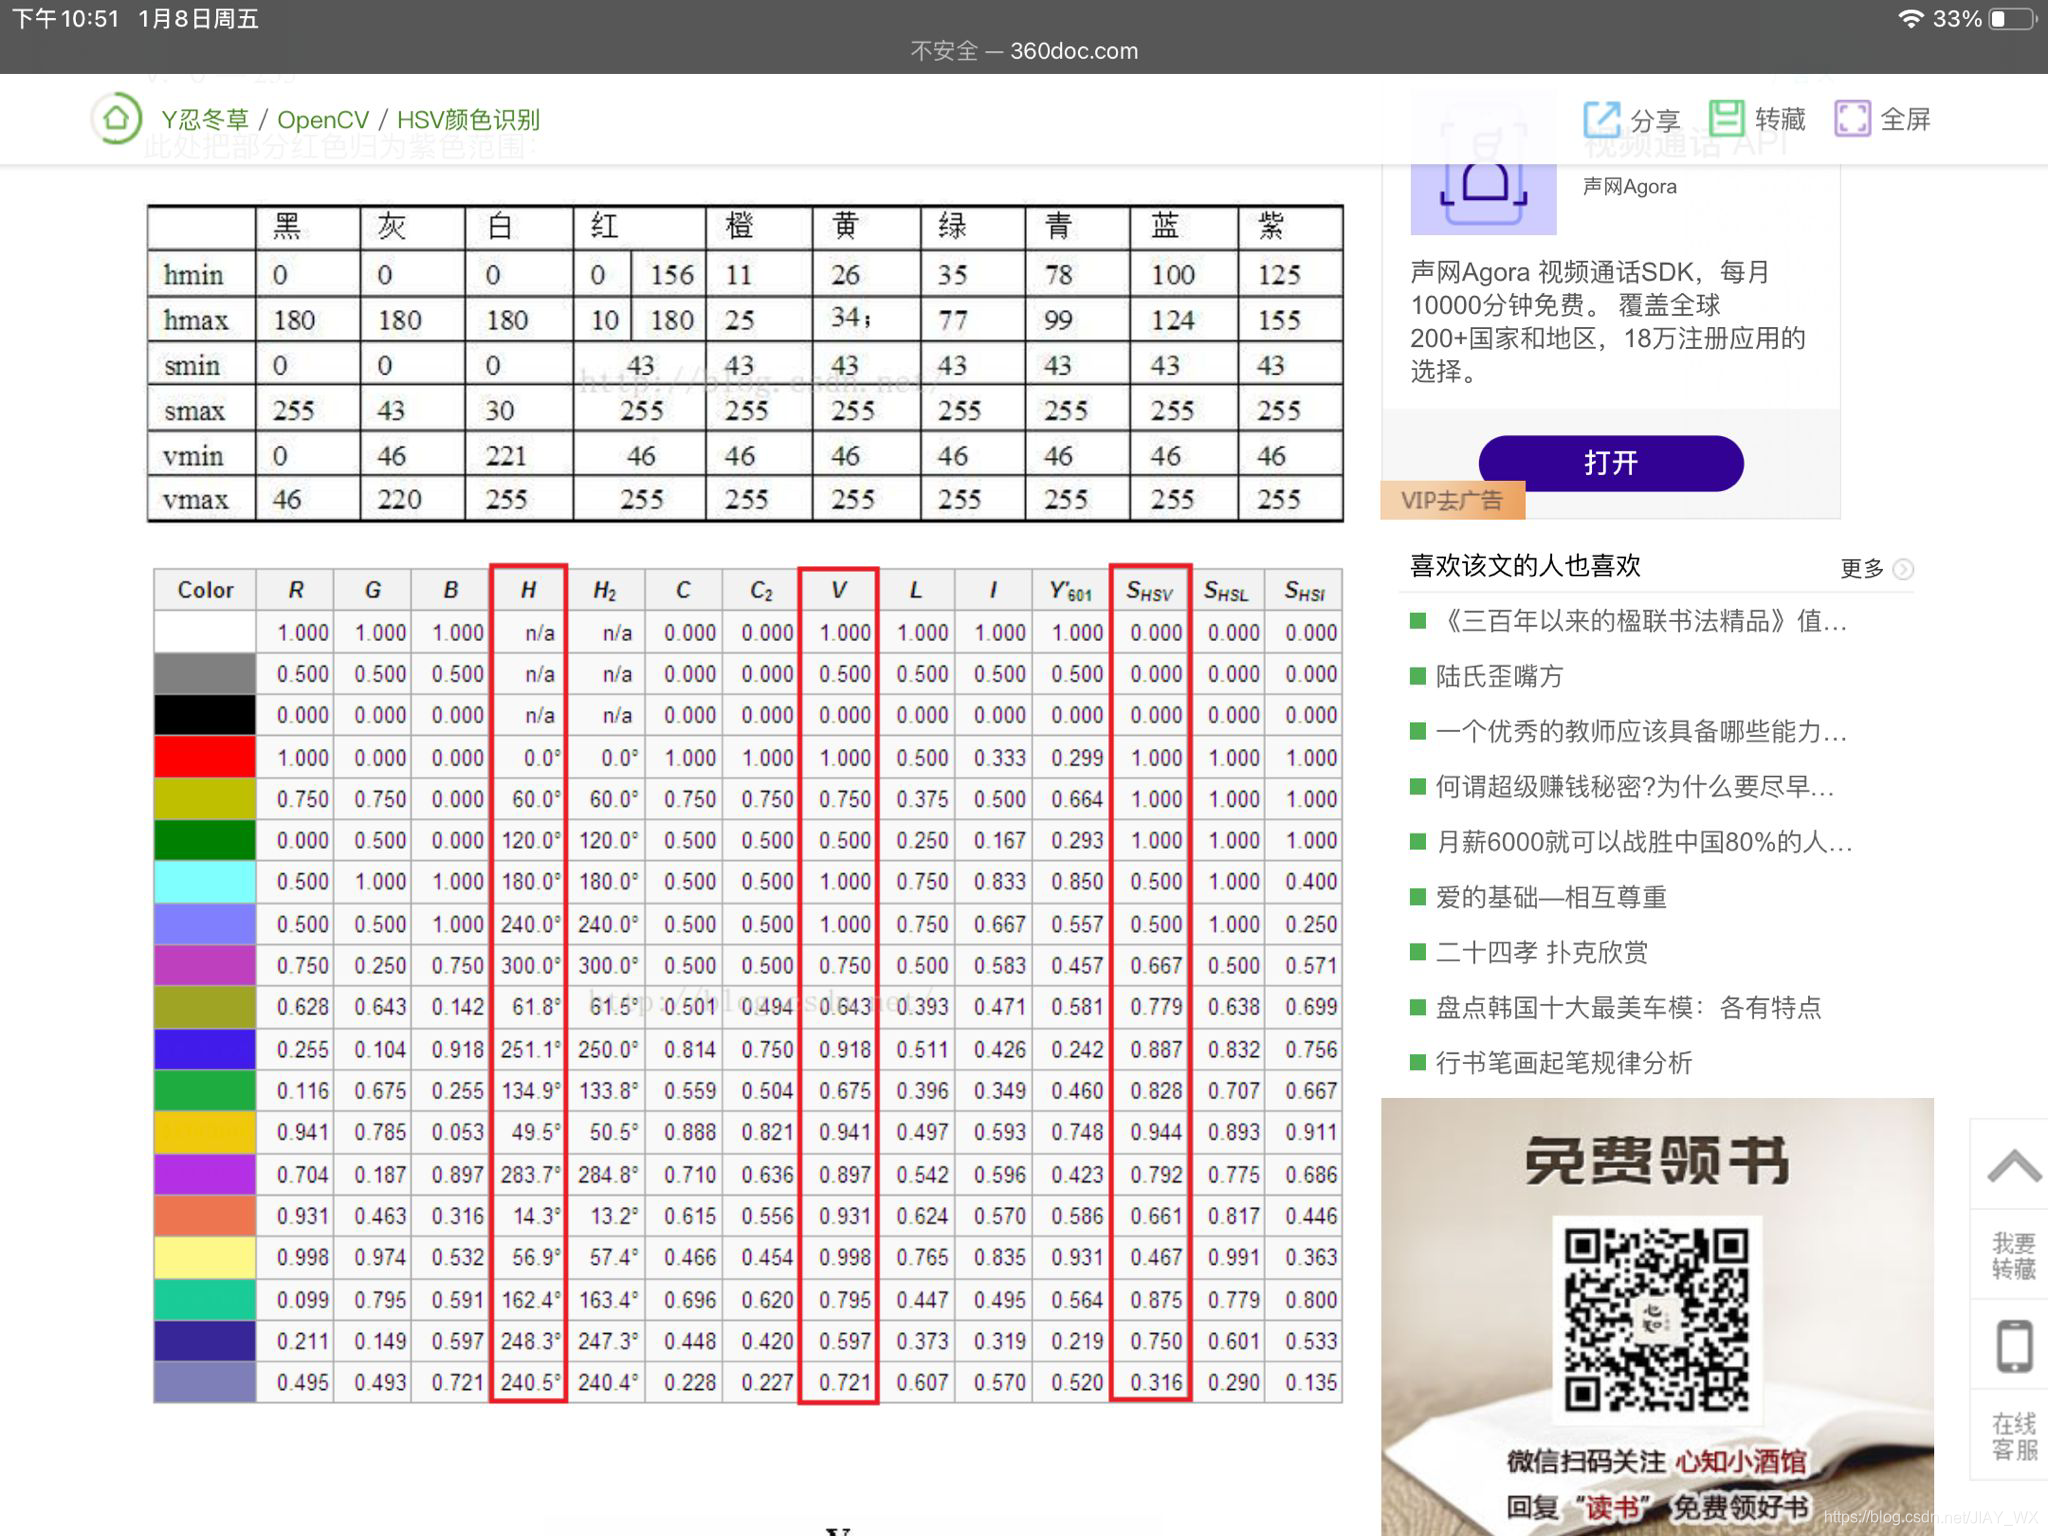The height and width of the screenshot is (1536, 2048).
Task: Open 陆氏歪嘴方 recommended article
Action: pyautogui.click(x=1498, y=677)
